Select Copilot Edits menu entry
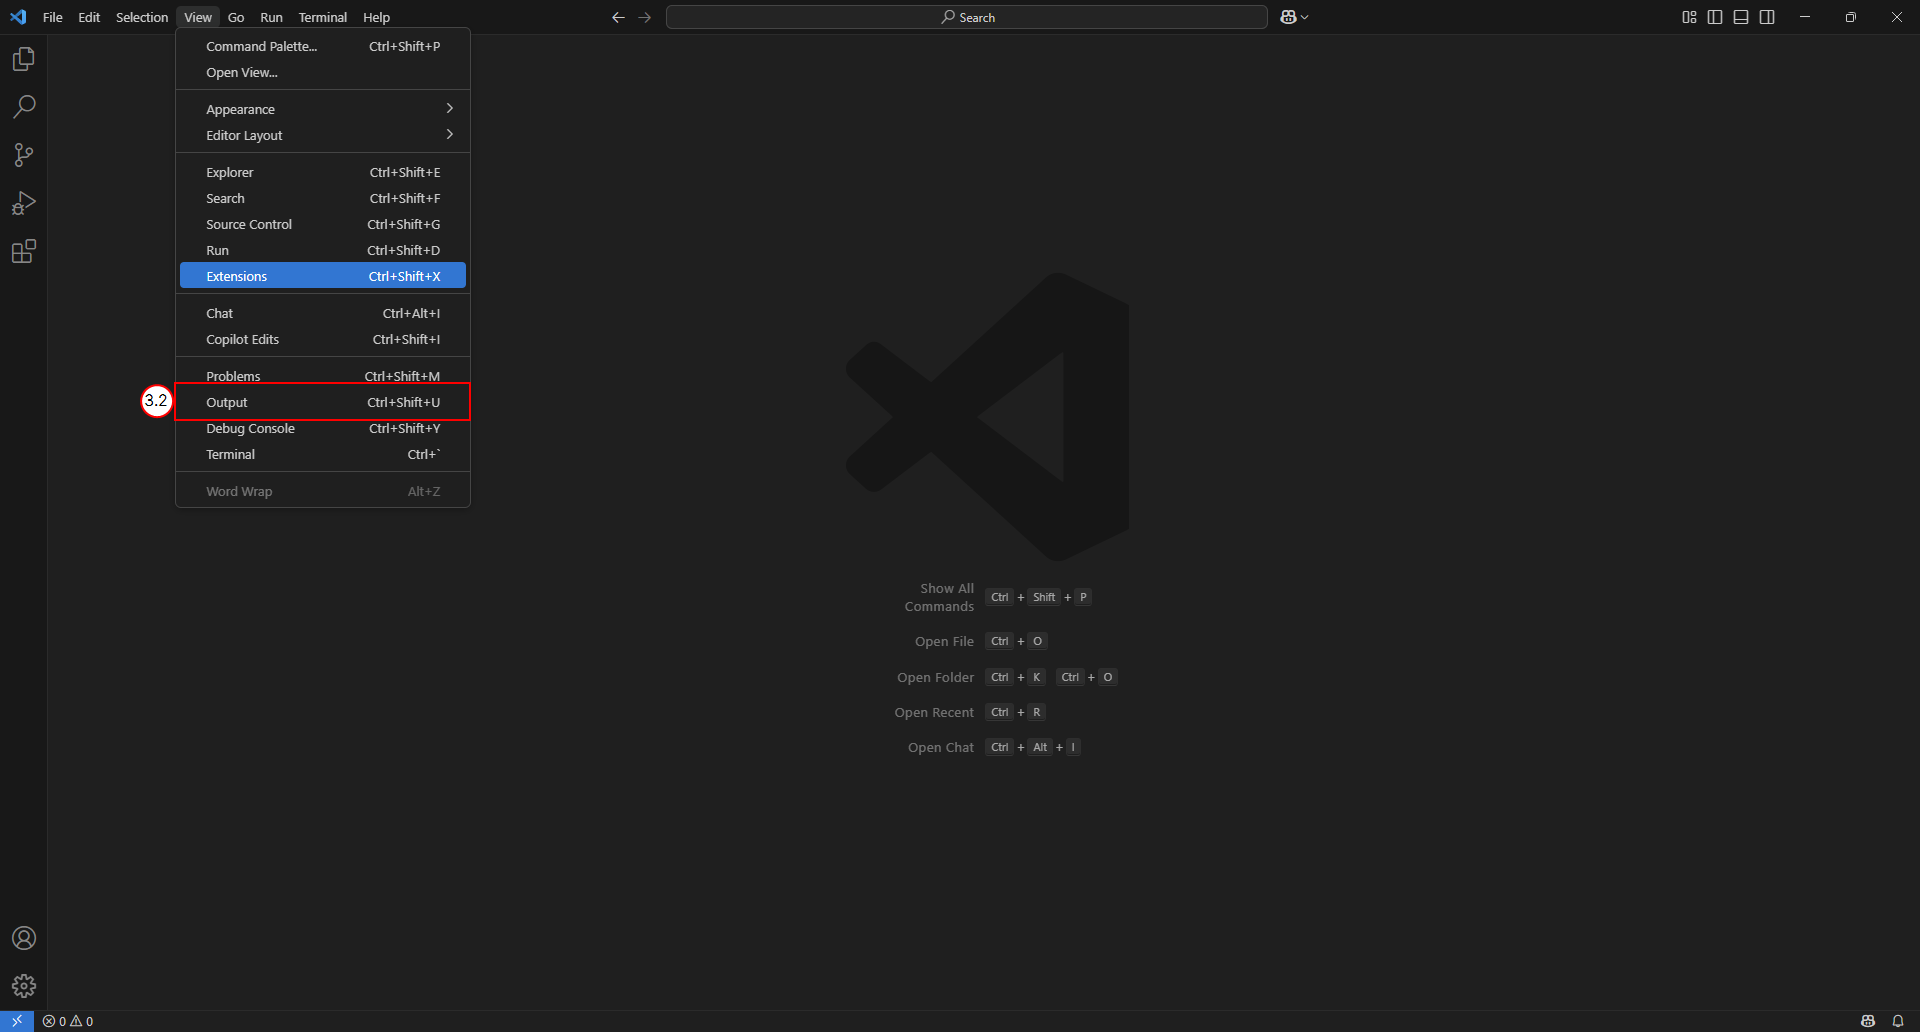 (x=323, y=339)
